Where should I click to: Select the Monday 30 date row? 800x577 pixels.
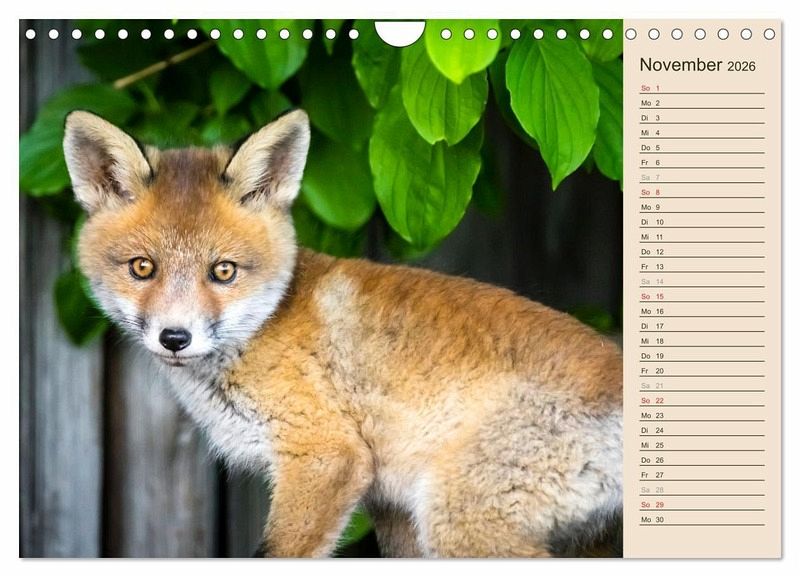click(701, 519)
